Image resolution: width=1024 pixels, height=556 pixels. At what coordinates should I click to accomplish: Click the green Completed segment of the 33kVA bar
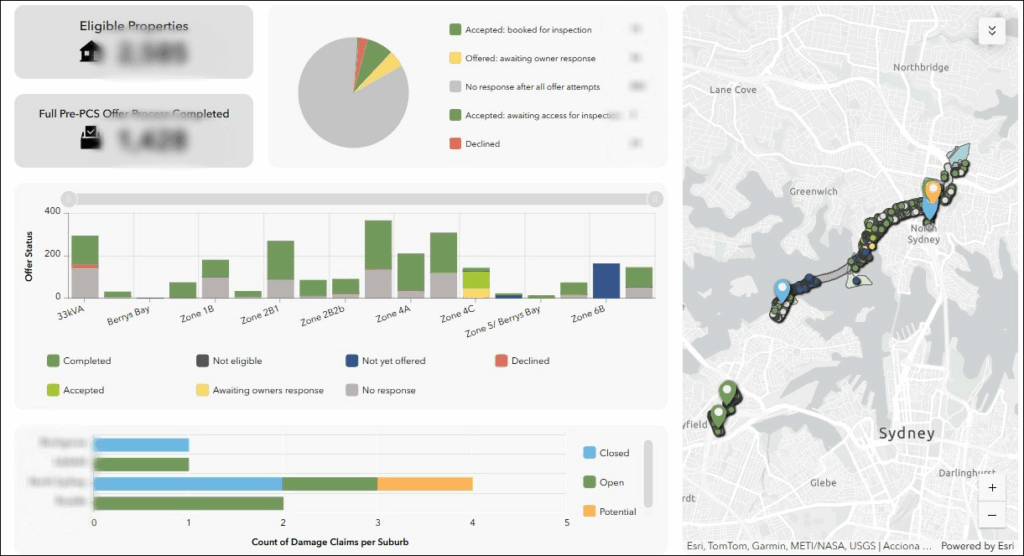(x=85, y=250)
